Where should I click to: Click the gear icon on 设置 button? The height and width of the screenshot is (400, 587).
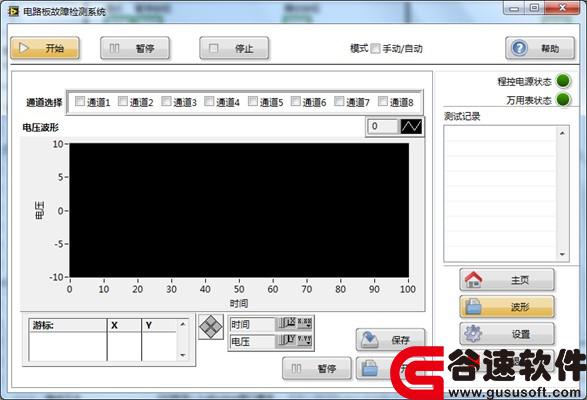(x=473, y=333)
